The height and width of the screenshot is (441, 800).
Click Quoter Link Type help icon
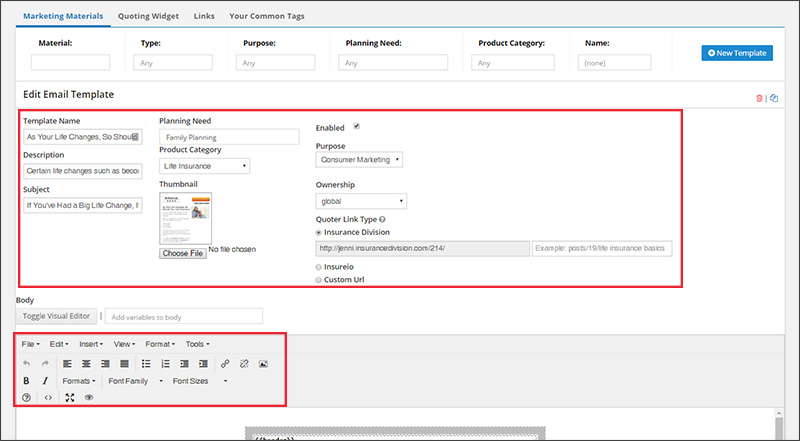pyautogui.click(x=382, y=219)
